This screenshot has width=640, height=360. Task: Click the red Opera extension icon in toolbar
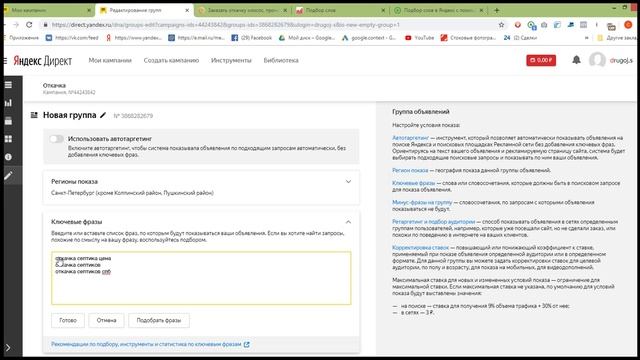tap(518, 25)
